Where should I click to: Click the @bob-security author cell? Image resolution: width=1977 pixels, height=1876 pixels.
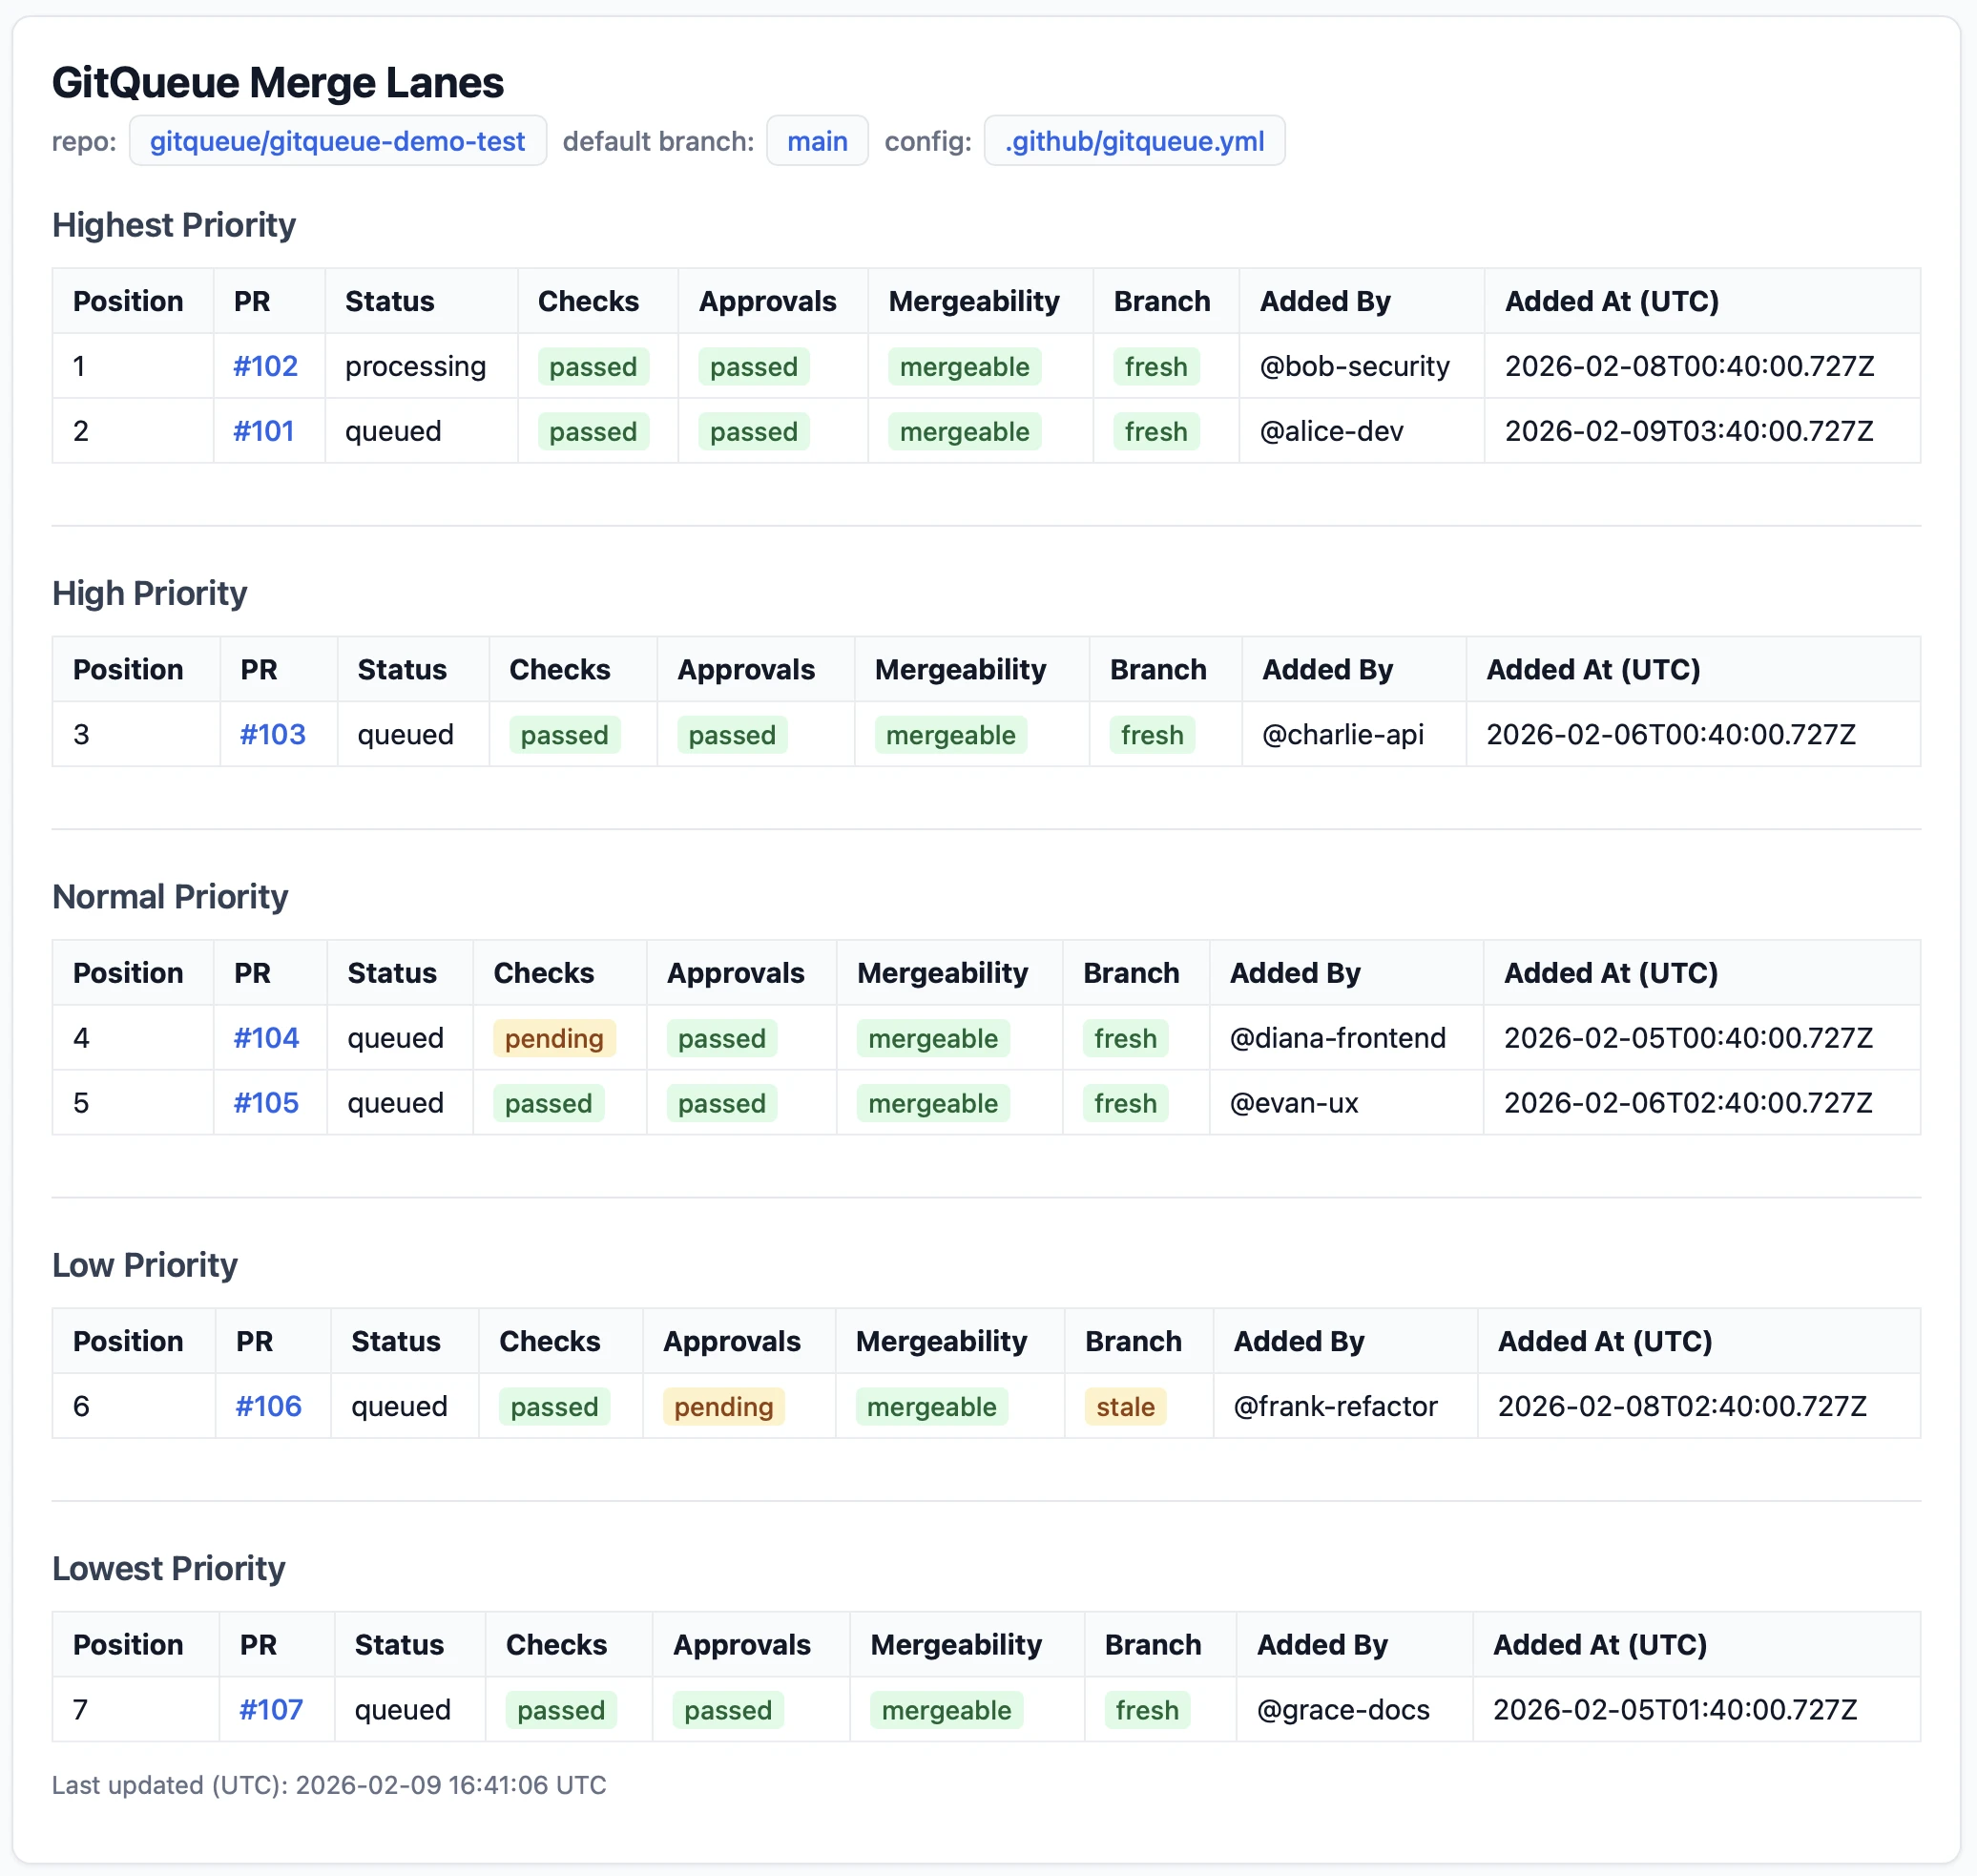1355,366
